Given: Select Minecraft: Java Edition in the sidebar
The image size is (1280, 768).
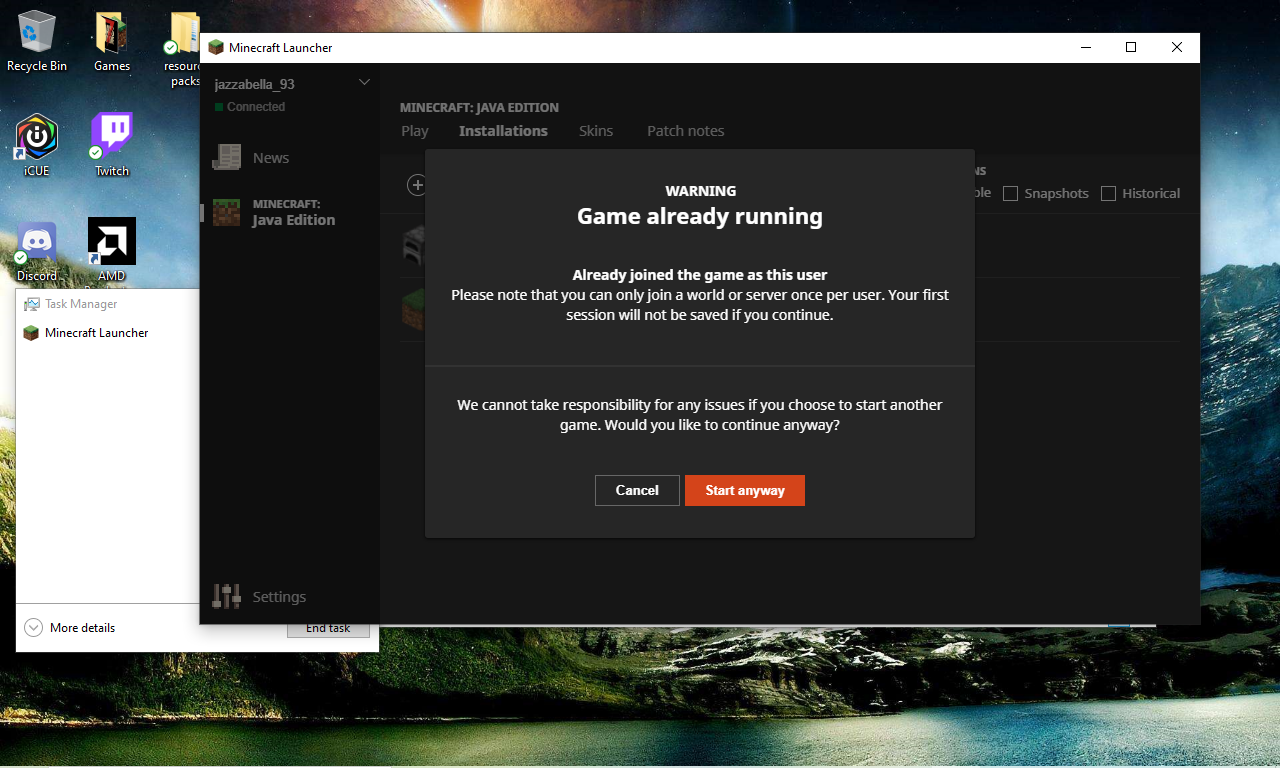Looking at the screenshot, I should pyautogui.click(x=290, y=212).
